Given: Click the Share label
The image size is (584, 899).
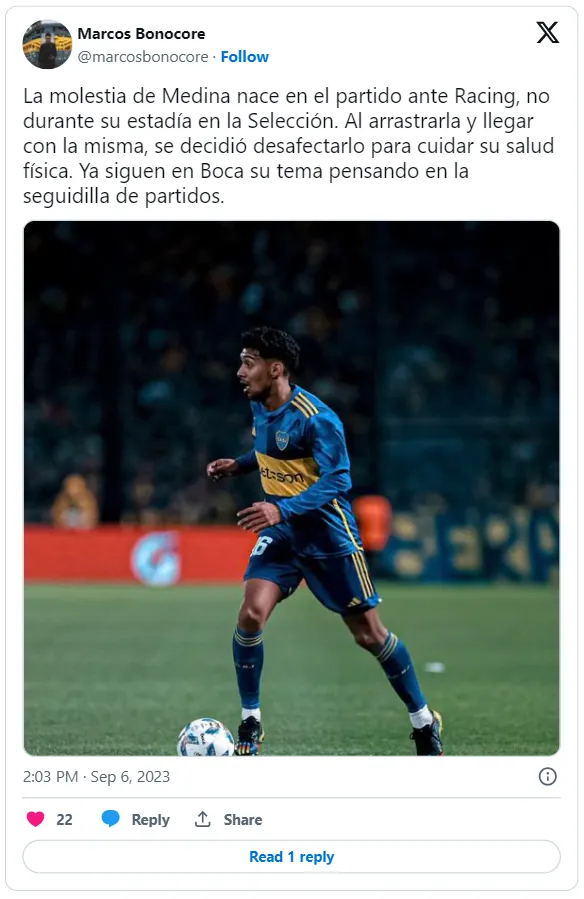Looking at the screenshot, I should click(242, 820).
